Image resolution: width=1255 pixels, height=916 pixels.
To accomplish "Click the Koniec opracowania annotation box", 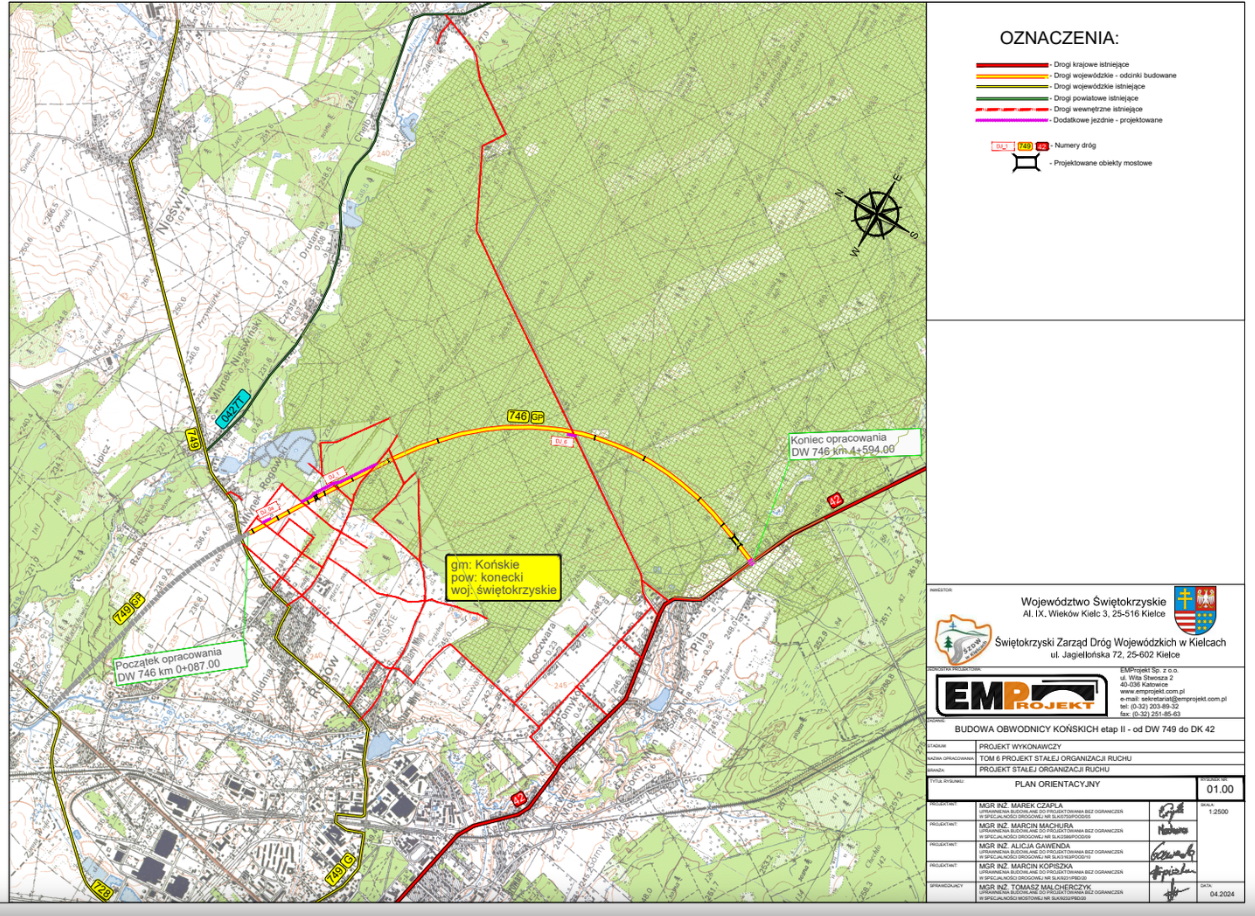I will click(852, 443).
